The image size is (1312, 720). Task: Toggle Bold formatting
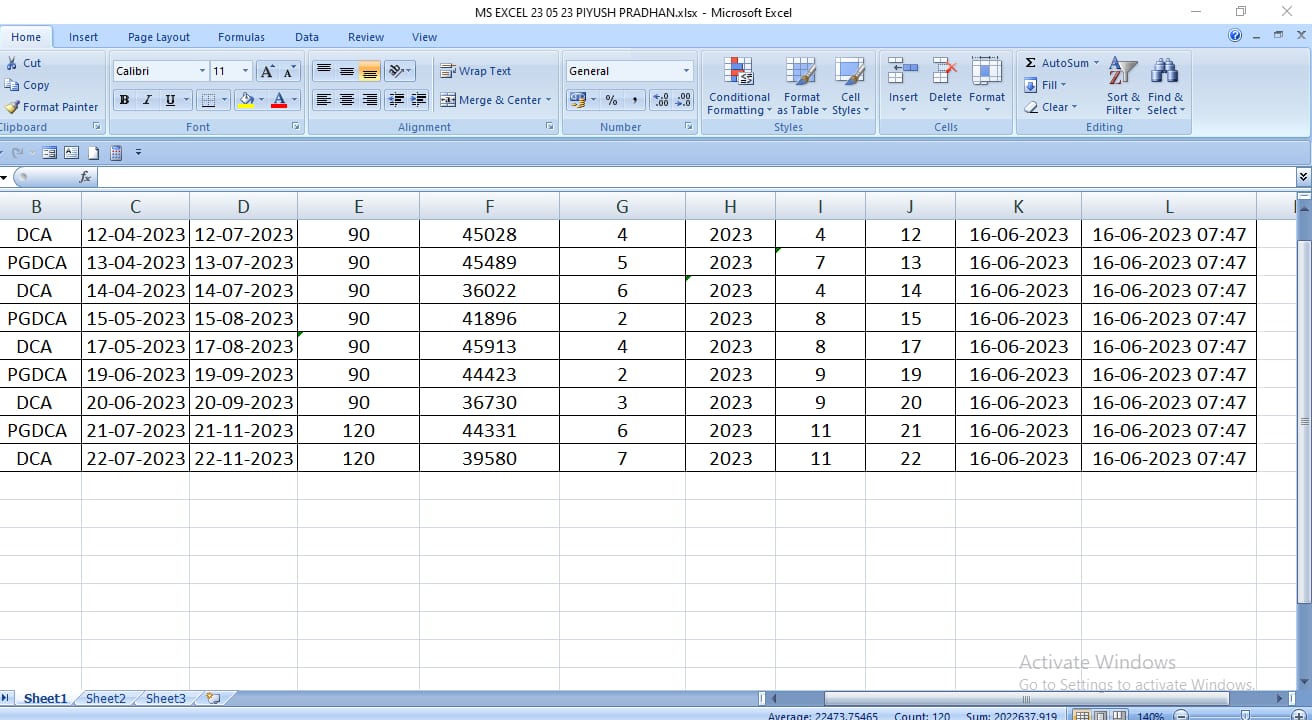[x=124, y=100]
